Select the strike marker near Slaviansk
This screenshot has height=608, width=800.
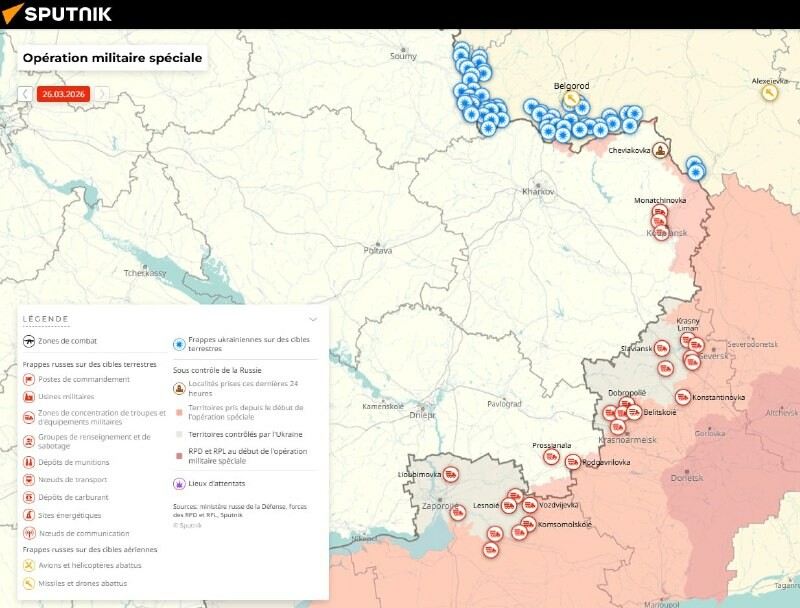click(662, 349)
